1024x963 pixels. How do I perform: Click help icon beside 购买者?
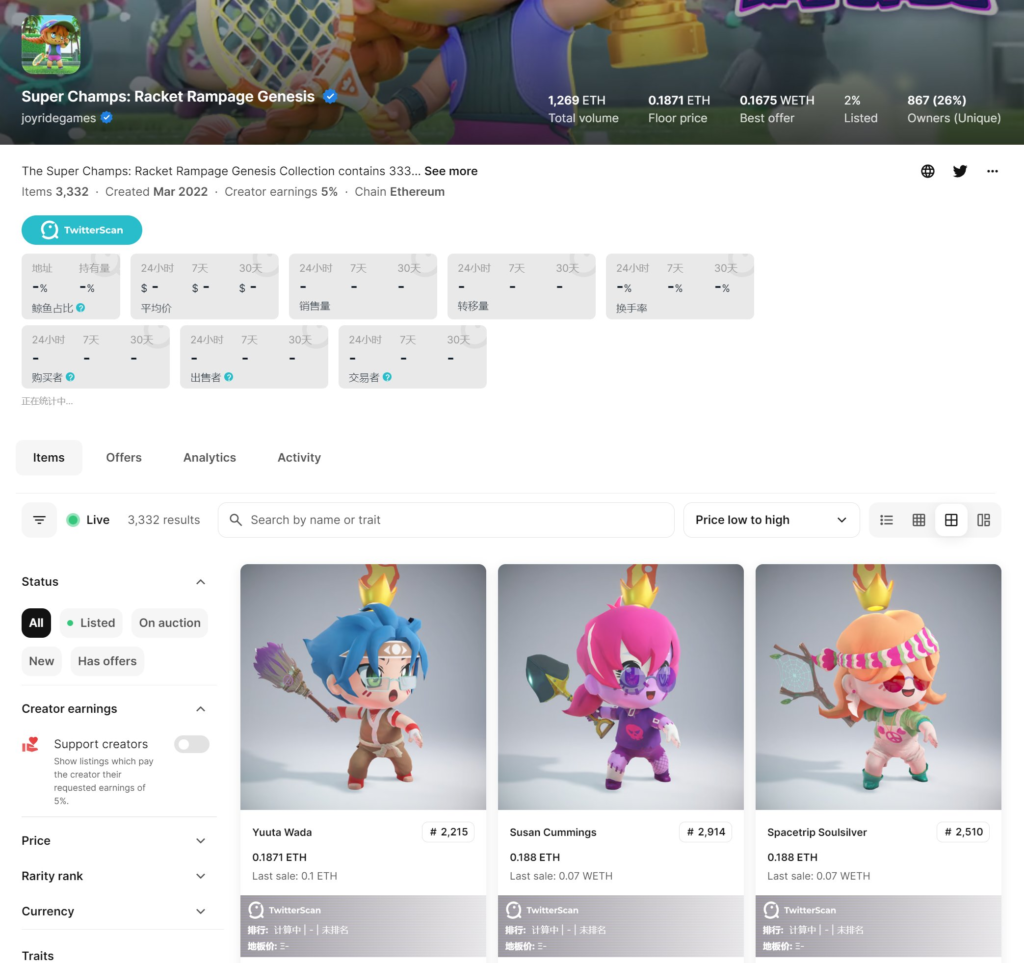[x=71, y=377]
